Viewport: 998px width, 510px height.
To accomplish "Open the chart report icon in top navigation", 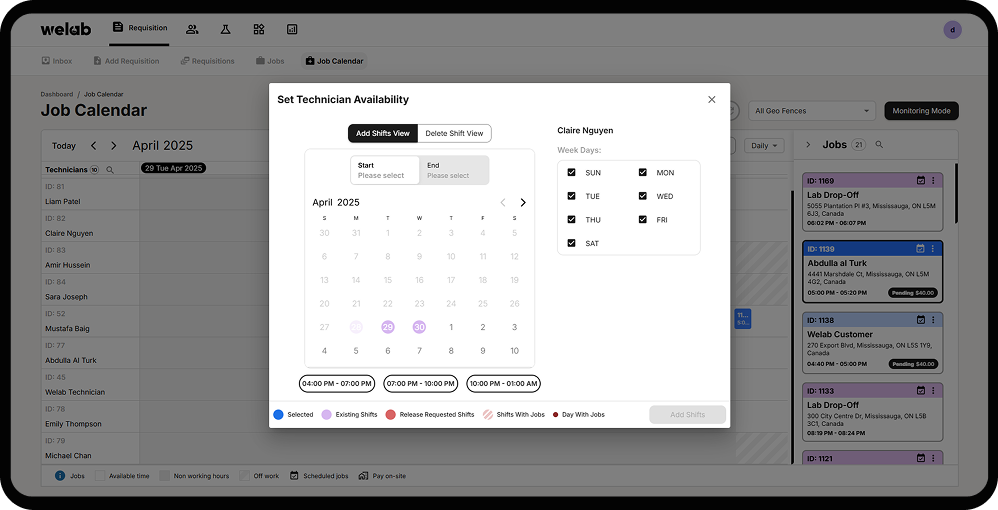I will click(292, 29).
